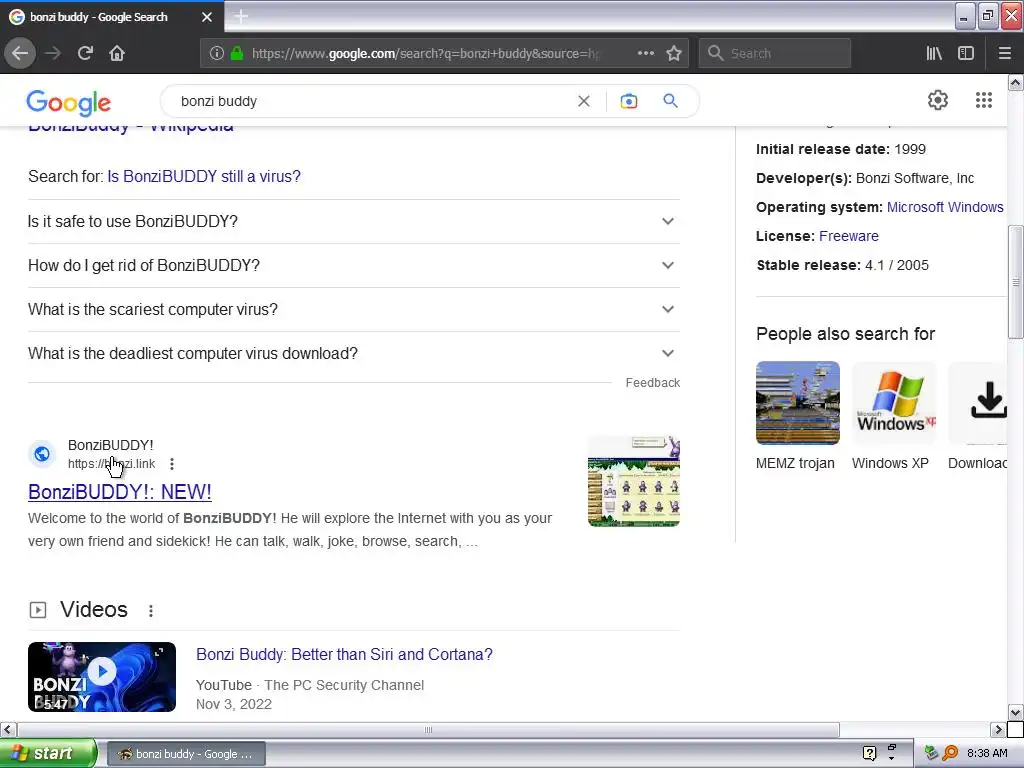
Task: Click the help question icon in system tray
Action: coord(869,753)
